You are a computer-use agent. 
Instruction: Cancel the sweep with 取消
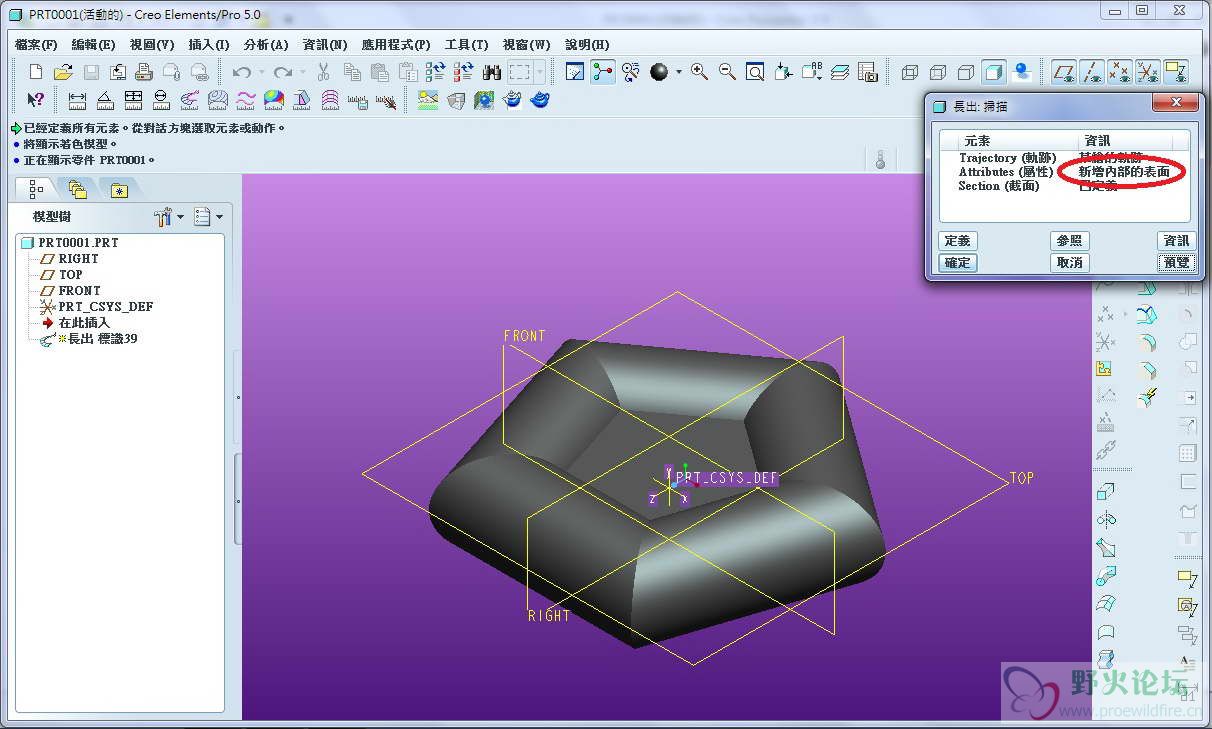pos(1069,263)
